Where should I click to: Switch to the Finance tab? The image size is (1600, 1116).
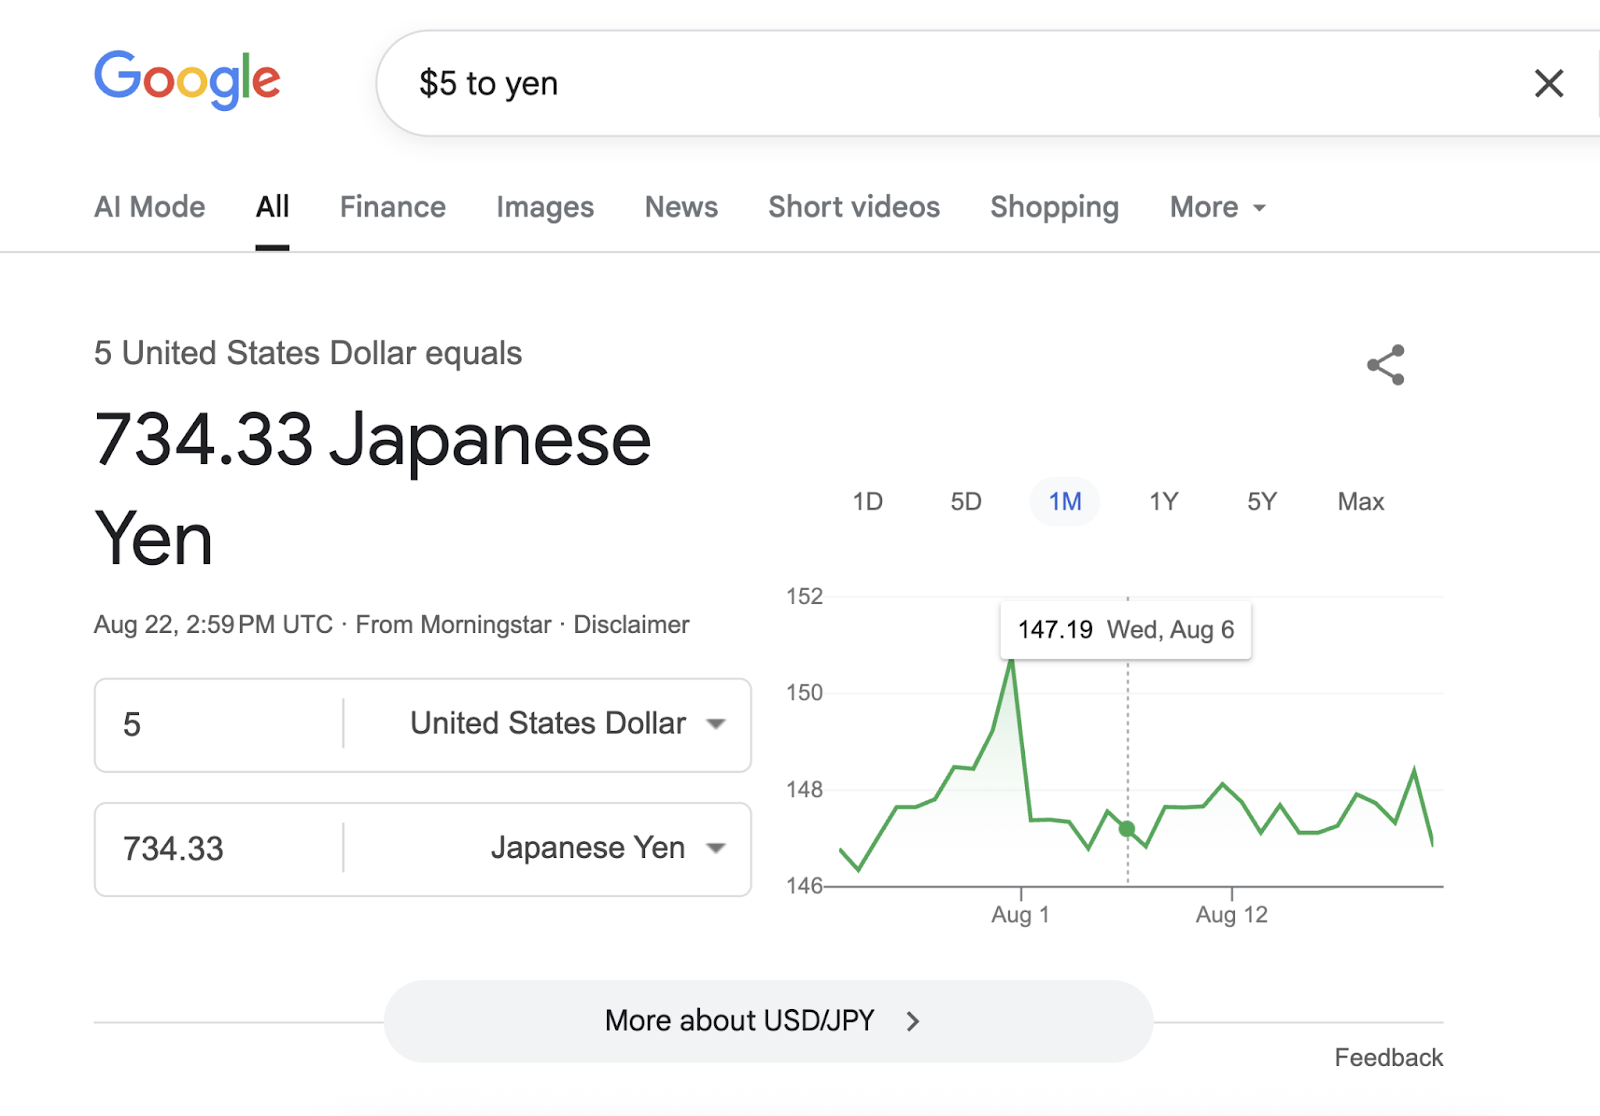pos(392,207)
